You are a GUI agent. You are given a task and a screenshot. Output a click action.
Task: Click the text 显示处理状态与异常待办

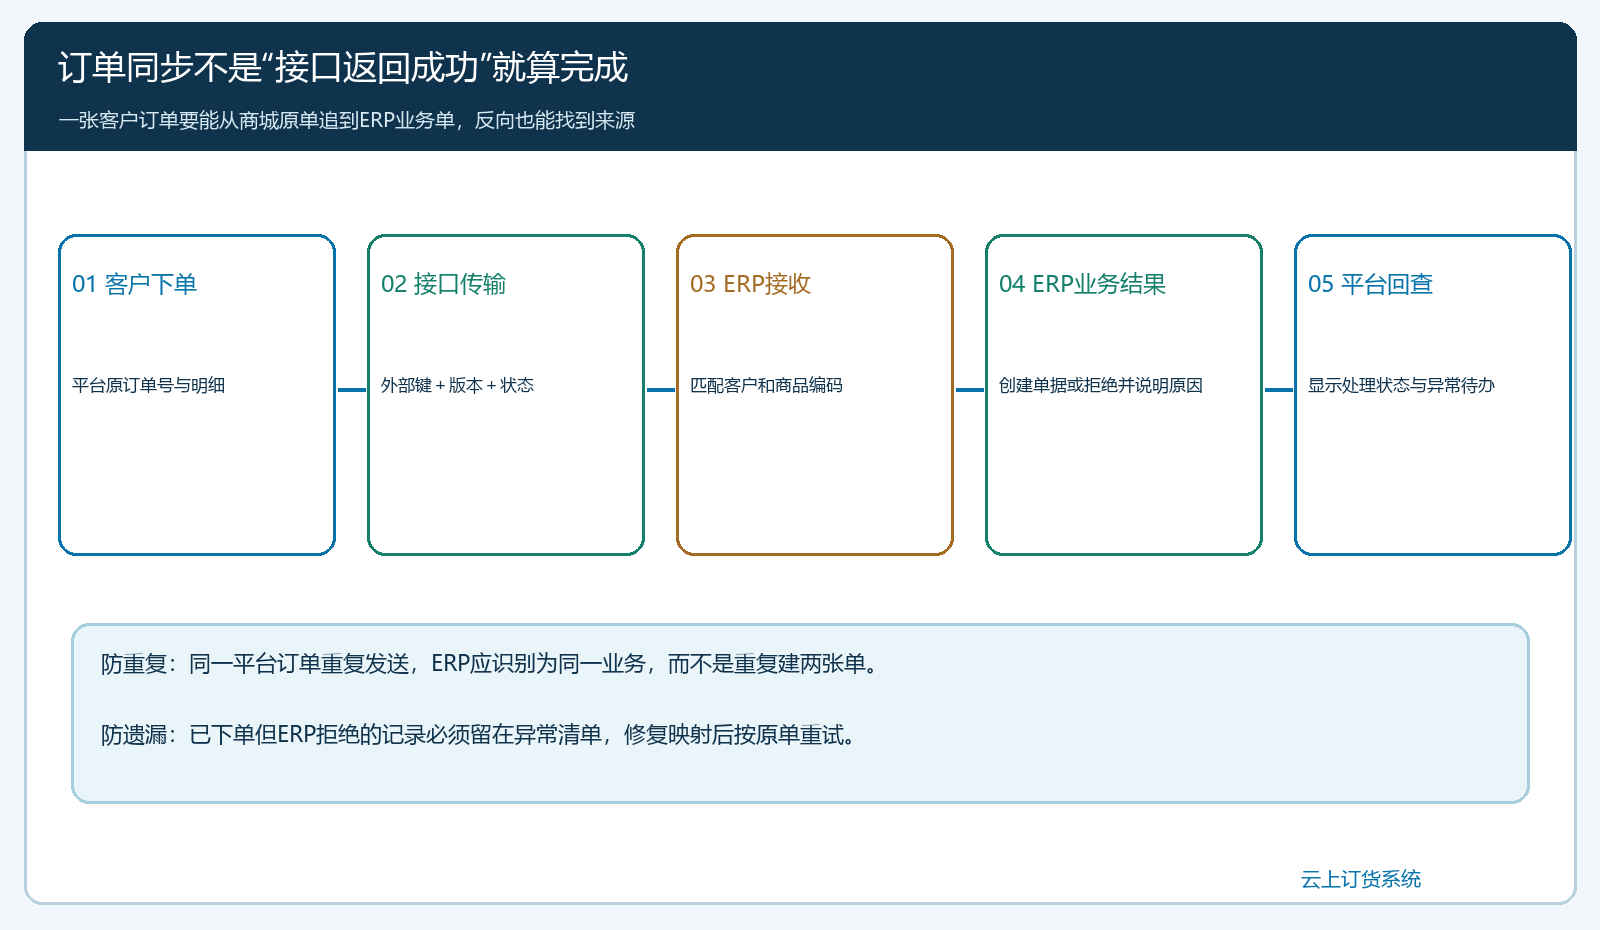[x=1401, y=385]
